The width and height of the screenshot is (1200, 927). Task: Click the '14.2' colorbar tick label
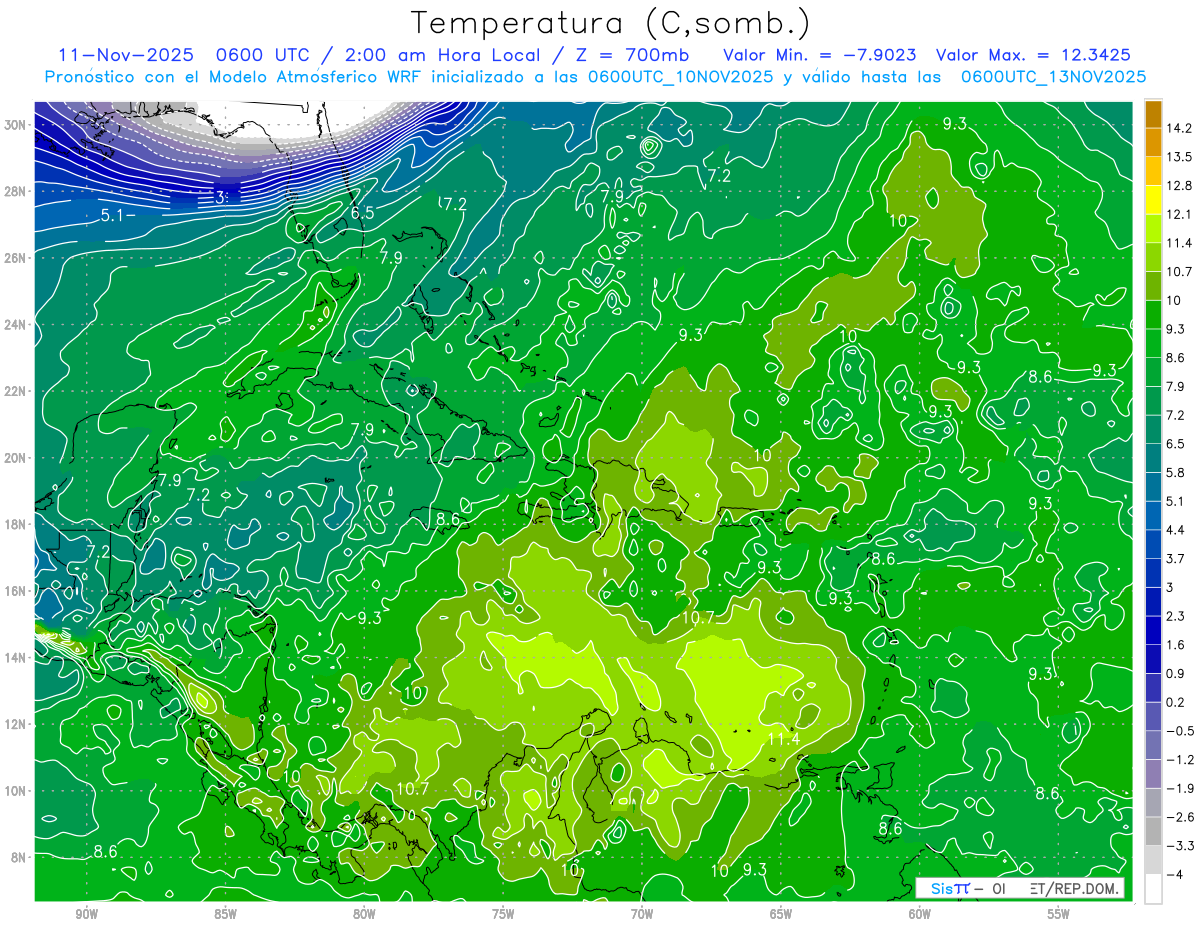1180,128
